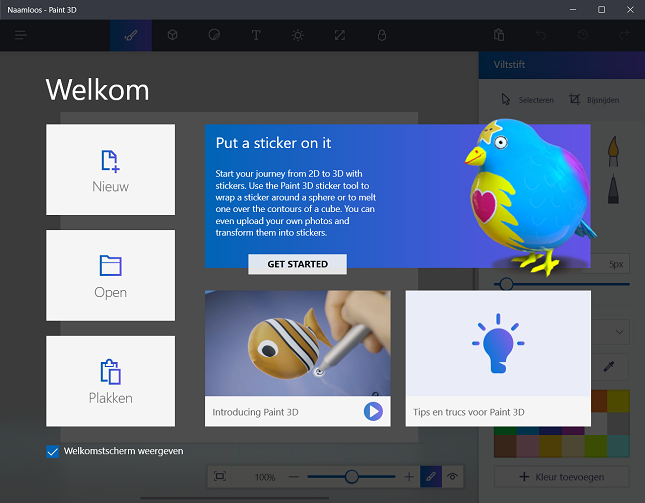The height and width of the screenshot is (503, 645).
Task: Play the Introducing Paint 3D video
Action: pos(373,411)
